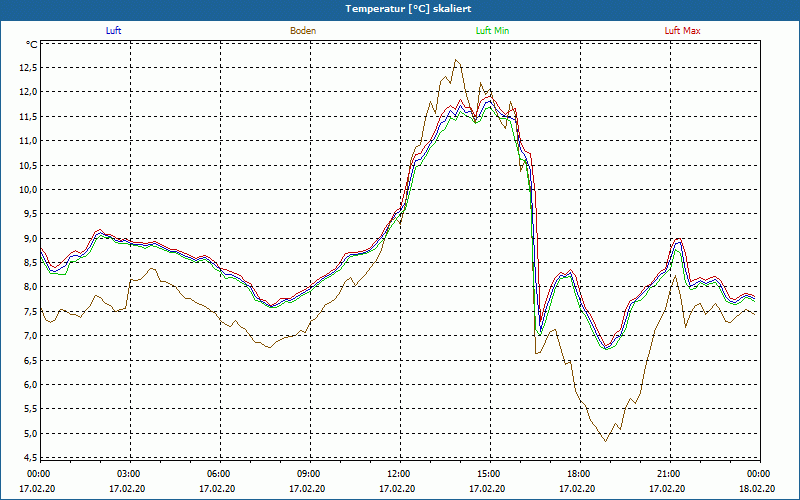
Task: Click the 8,5 y-axis value
Action: [x=29, y=263]
